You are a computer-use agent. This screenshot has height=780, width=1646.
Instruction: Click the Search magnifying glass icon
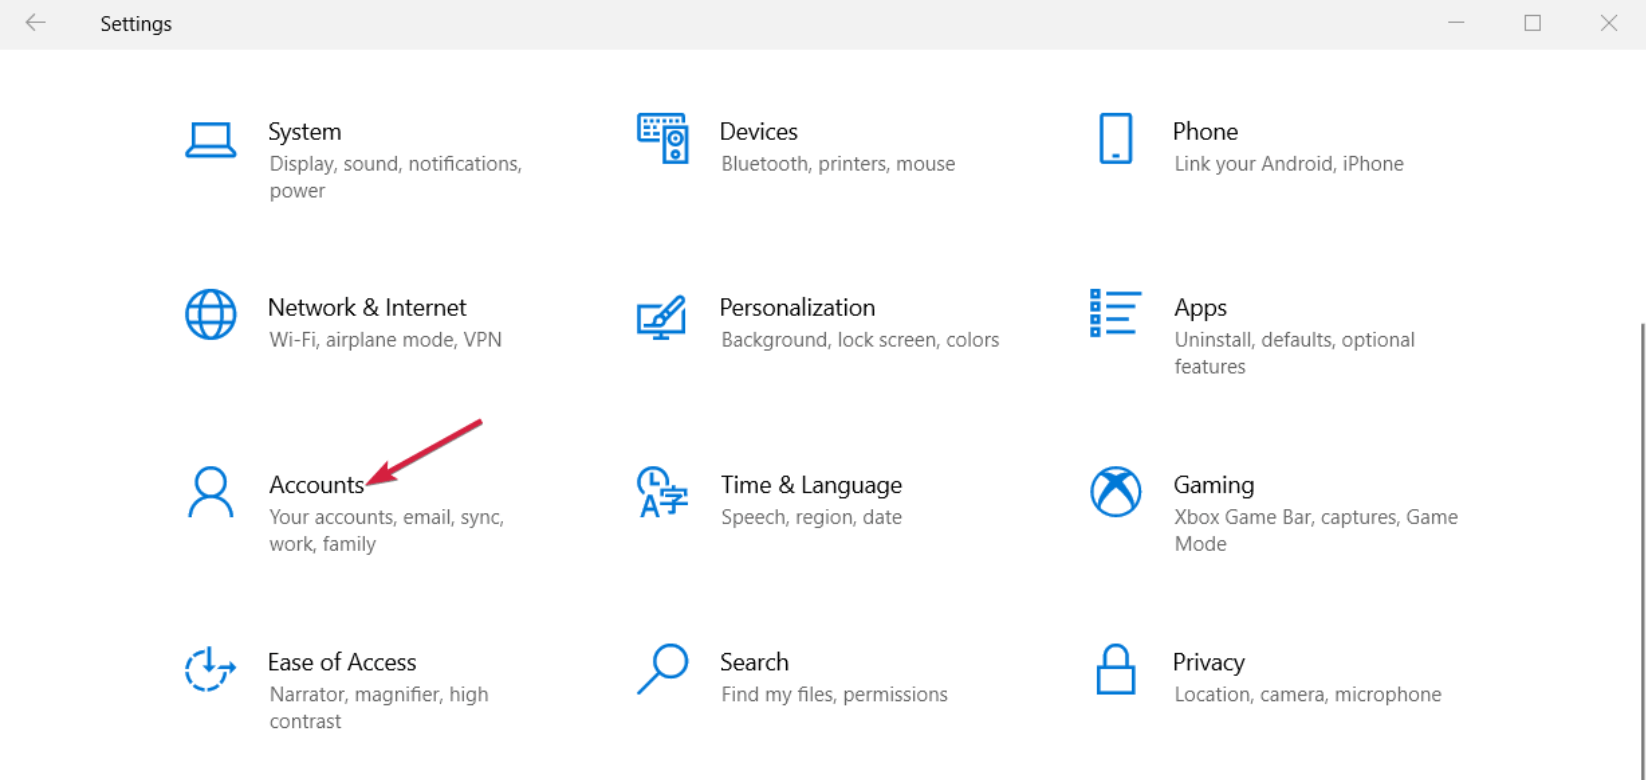coord(662,669)
